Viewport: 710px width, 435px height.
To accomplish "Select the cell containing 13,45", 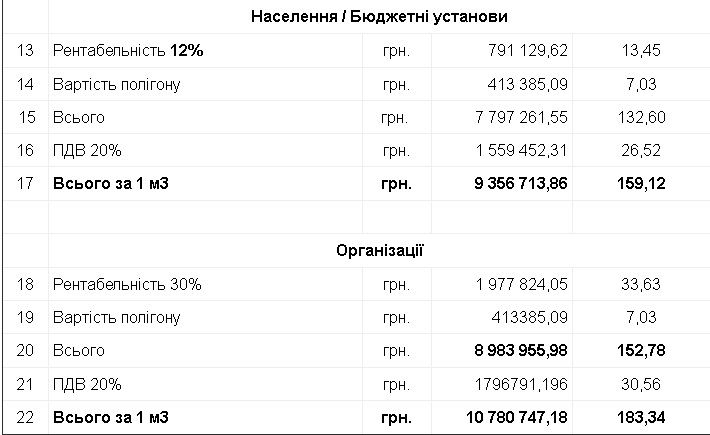I will pos(641,51).
